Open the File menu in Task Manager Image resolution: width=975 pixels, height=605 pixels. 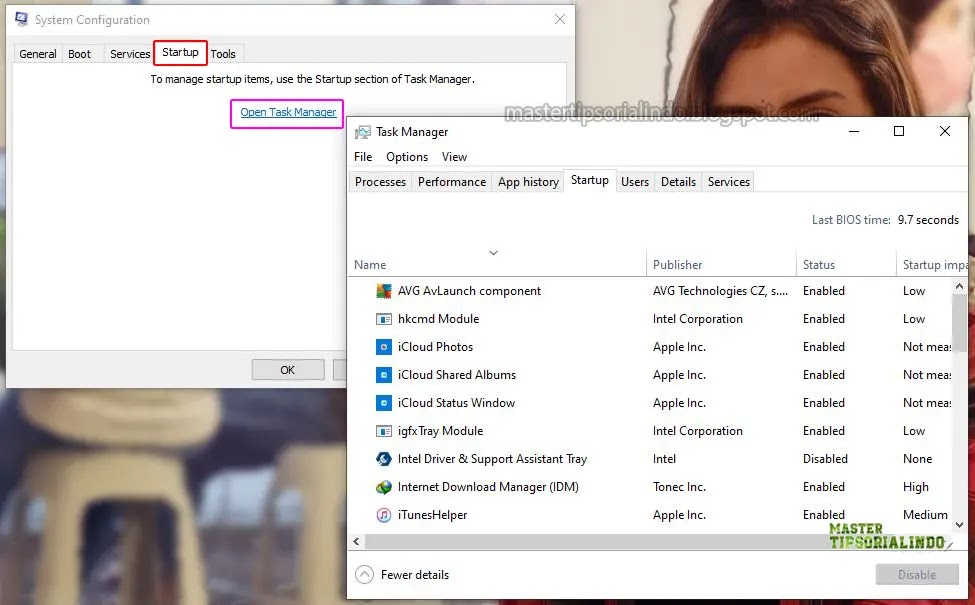pos(363,157)
